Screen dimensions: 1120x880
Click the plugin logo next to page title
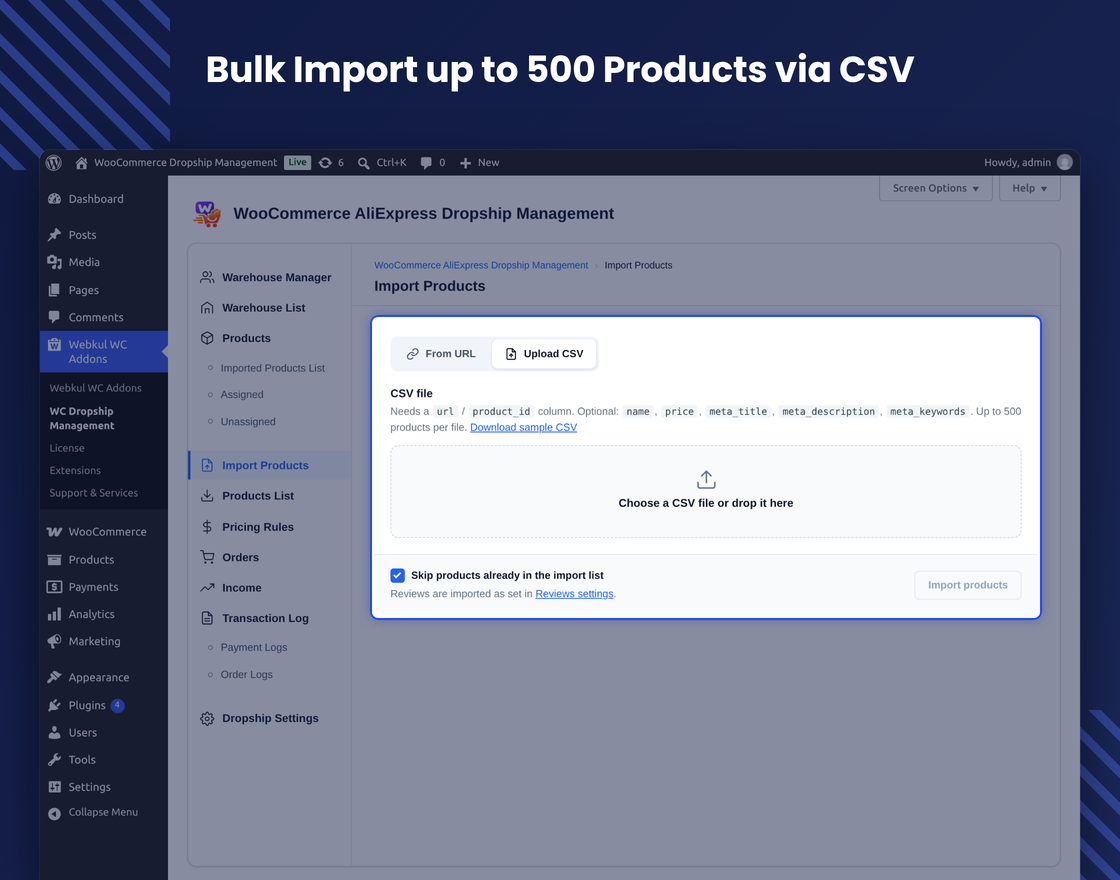[207, 214]
